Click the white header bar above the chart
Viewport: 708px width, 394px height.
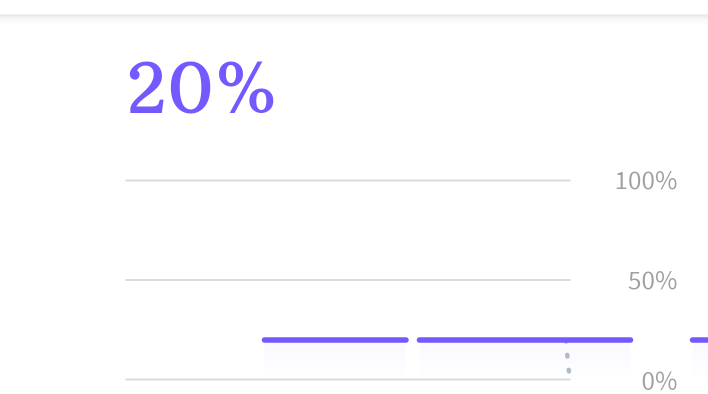click(x=354, y=7)
